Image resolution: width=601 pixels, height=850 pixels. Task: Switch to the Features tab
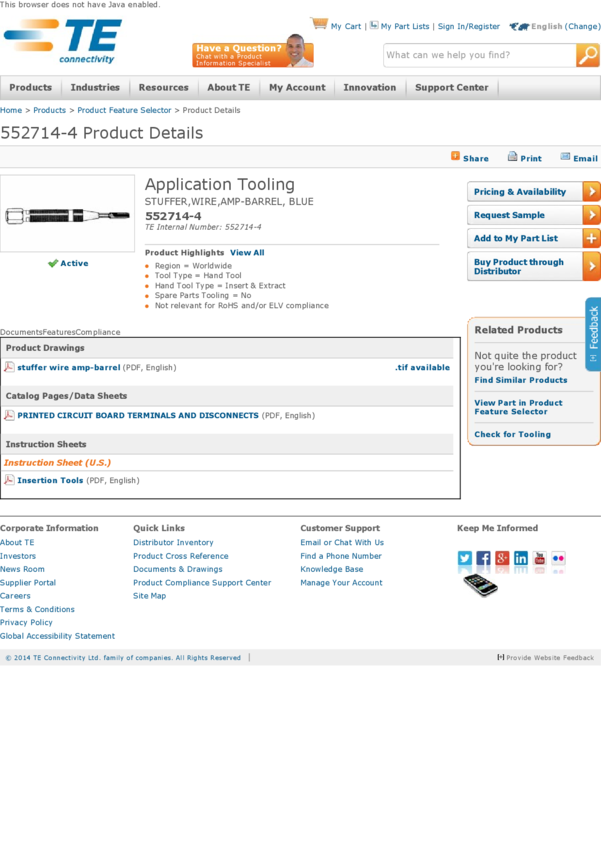coord(59,332)
